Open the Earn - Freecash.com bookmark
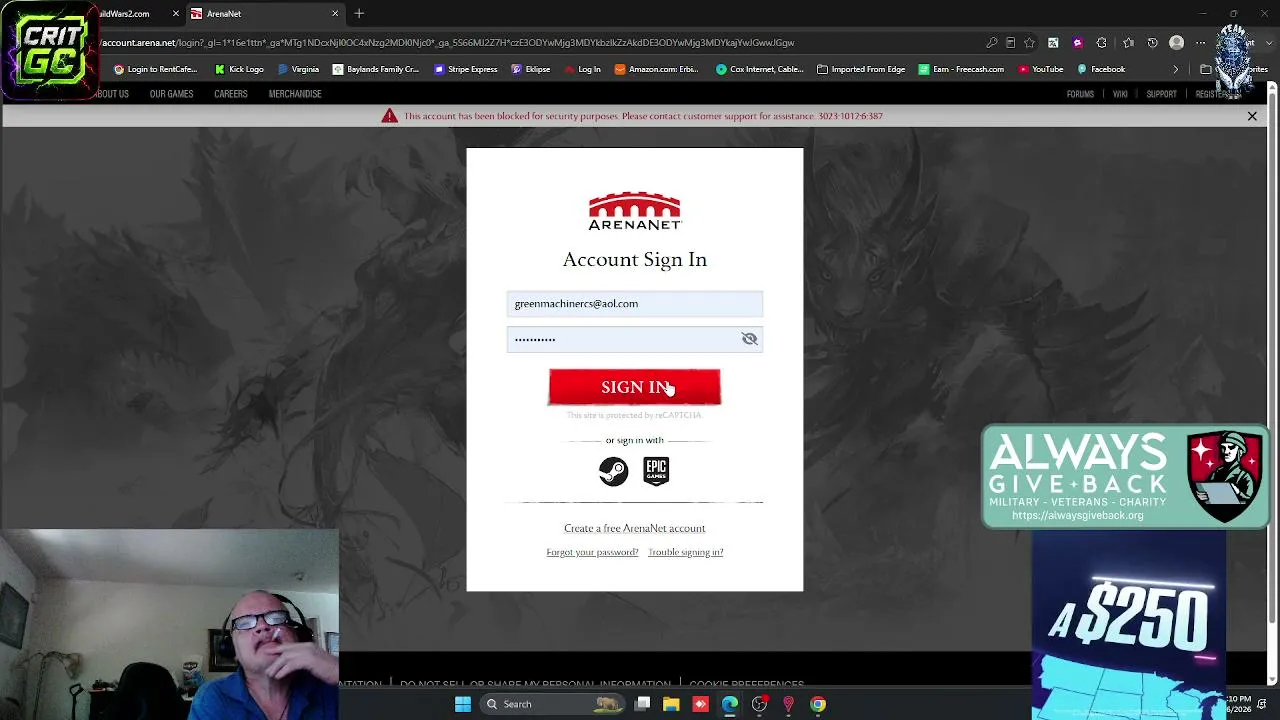The width and height of the screenshot is (1280, 720). (961, 69)
